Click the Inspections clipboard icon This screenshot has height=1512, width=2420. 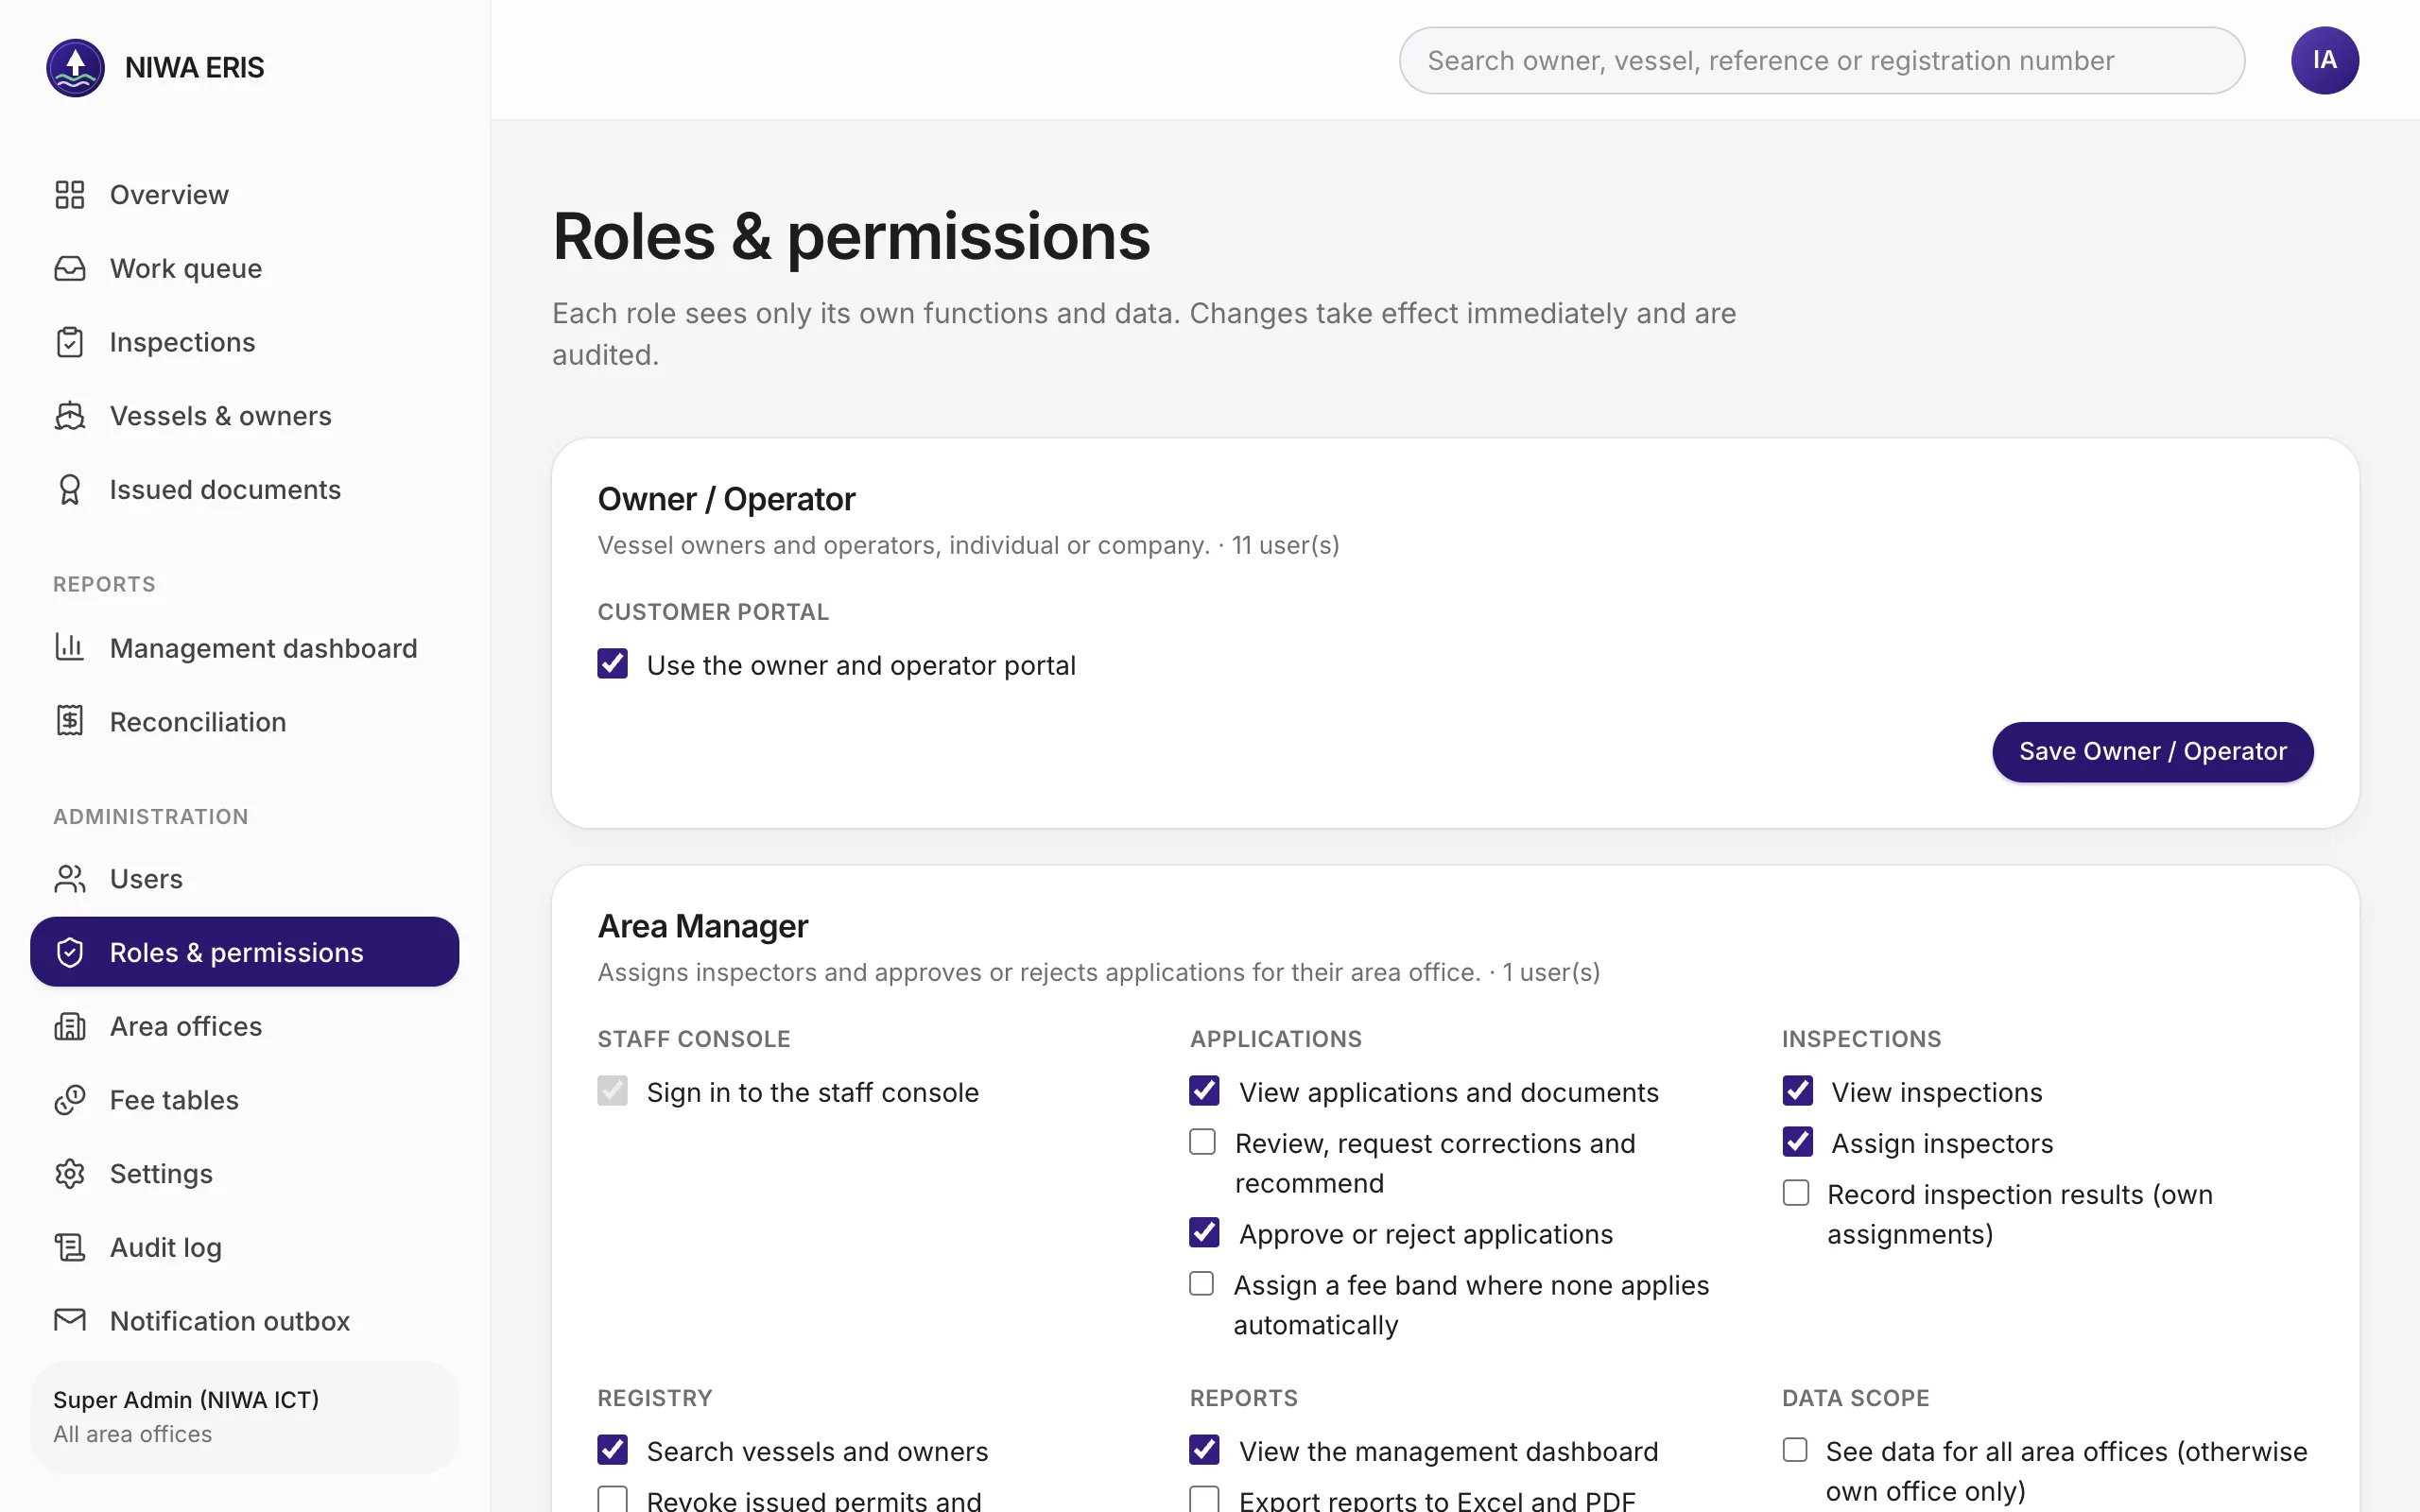tap(70, 342)
